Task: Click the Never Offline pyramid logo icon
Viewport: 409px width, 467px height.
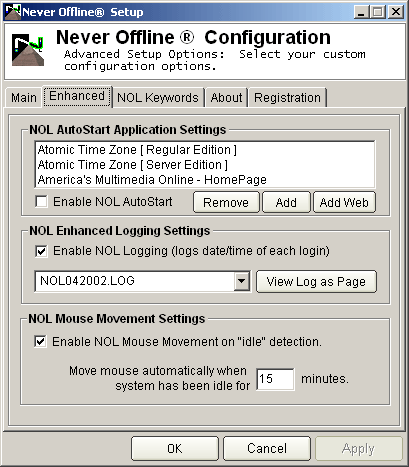Action: click(x=28, y=49)
